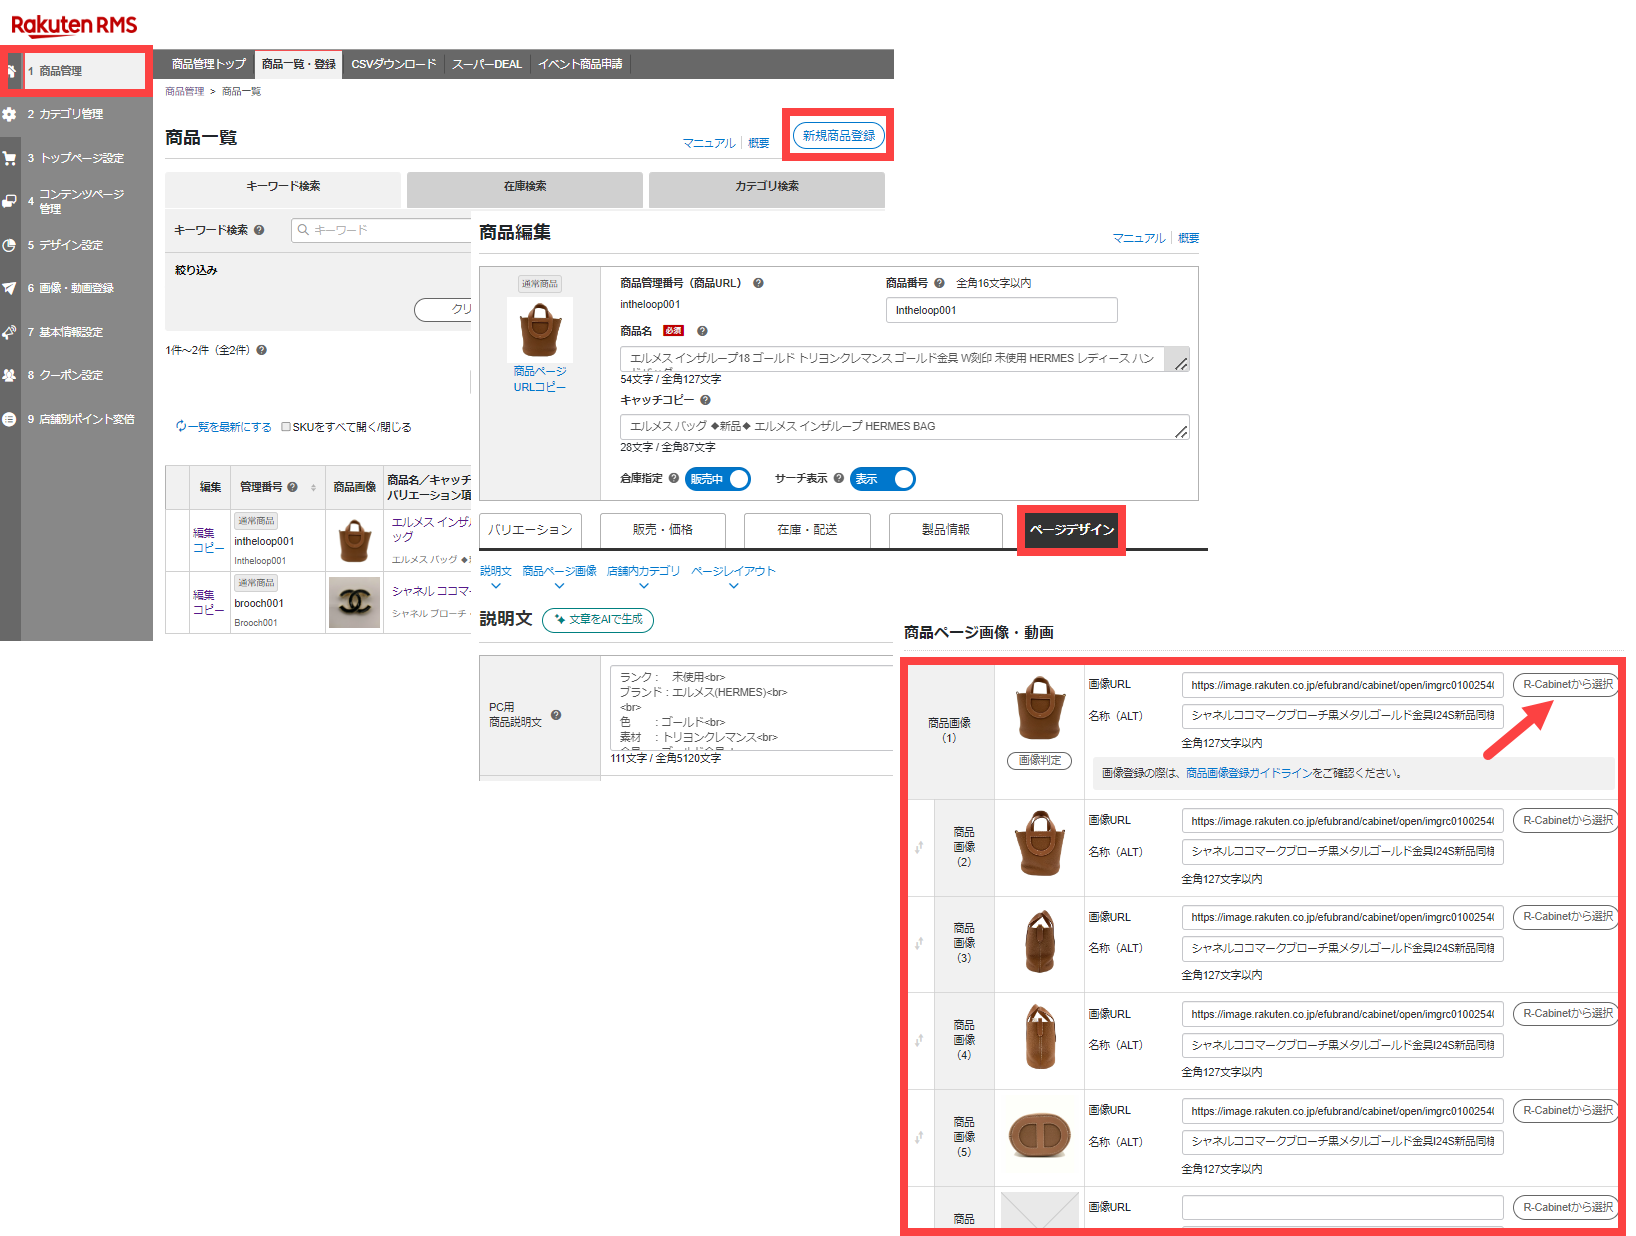Screen dimensions: 1636x1236
Task: Open the CSVダウンロード menu tab
Action: pos(394,64)
